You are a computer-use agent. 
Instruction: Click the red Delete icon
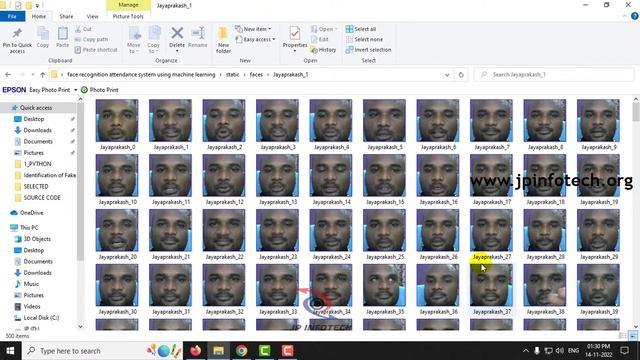pos(177,33)
